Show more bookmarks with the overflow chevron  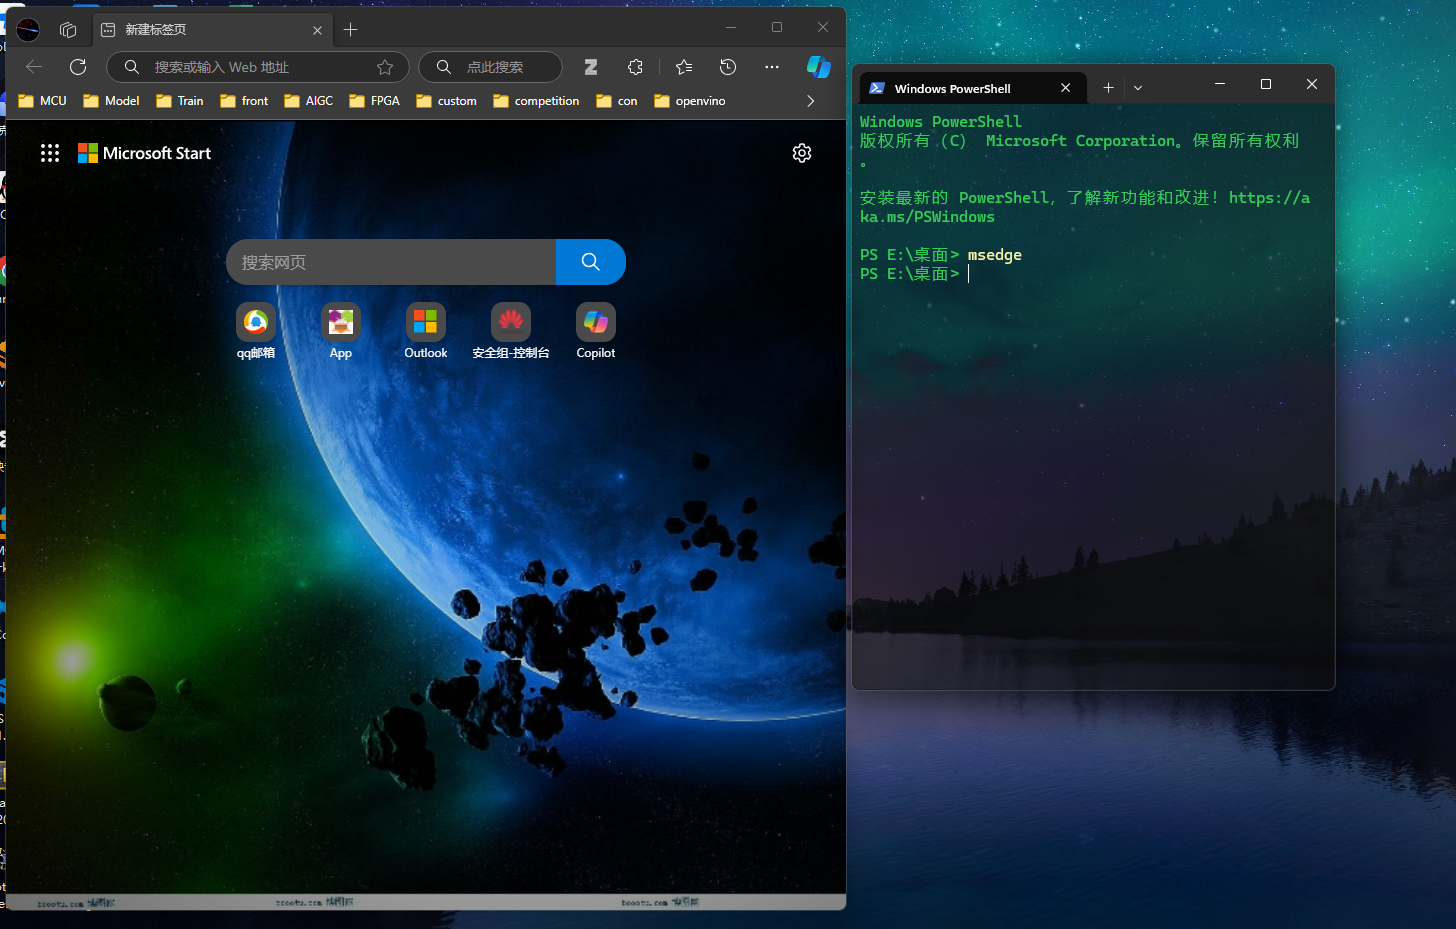(x=810, y=101)
